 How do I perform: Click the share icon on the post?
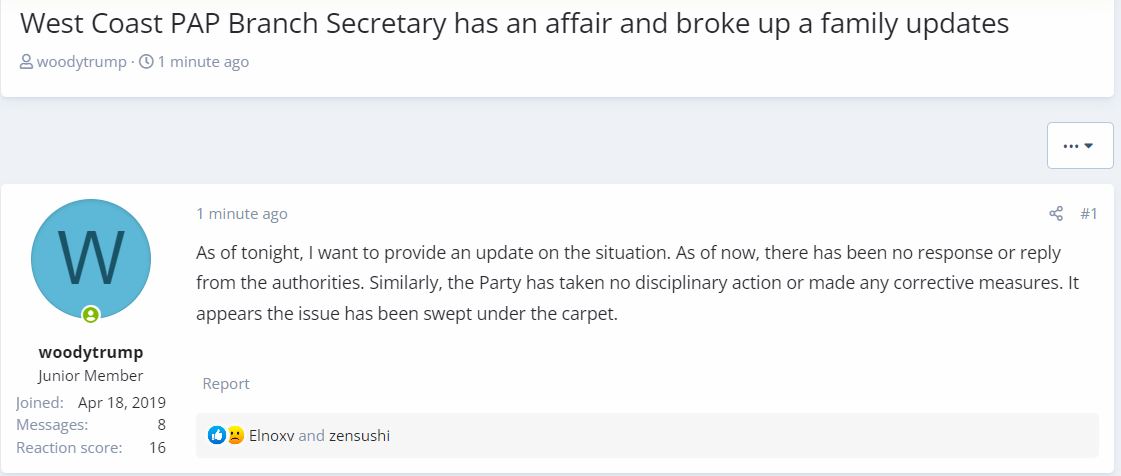click(1056, 214)
